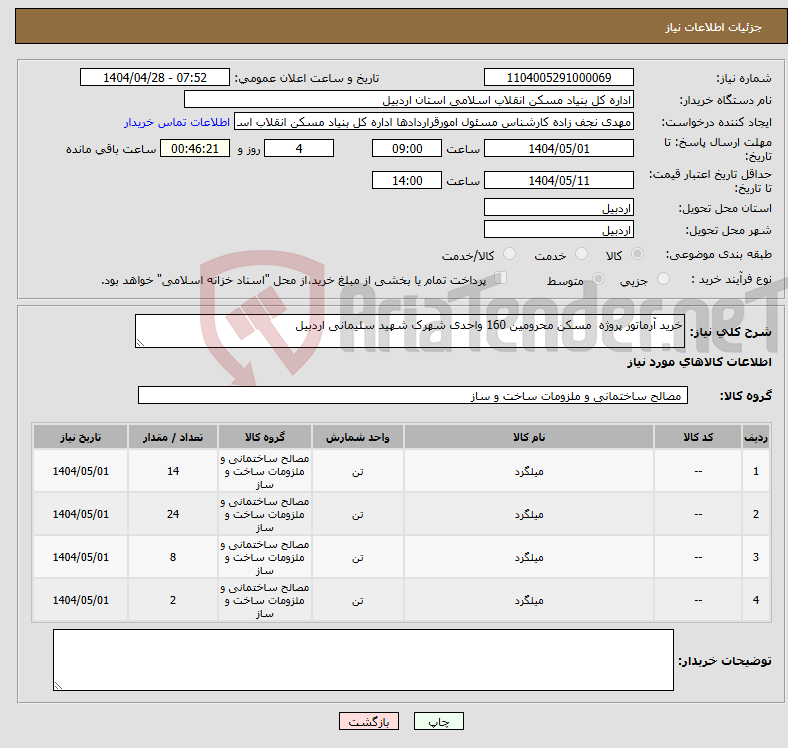
Task: Click the response deadline date field 1404/05/01
Action: click(x=558, y=148)
